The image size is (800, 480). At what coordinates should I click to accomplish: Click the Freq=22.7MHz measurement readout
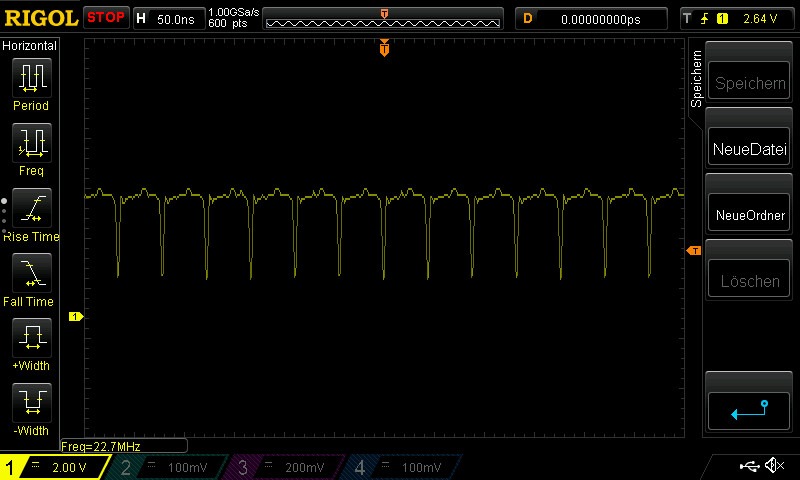click(x=123, y=446)
